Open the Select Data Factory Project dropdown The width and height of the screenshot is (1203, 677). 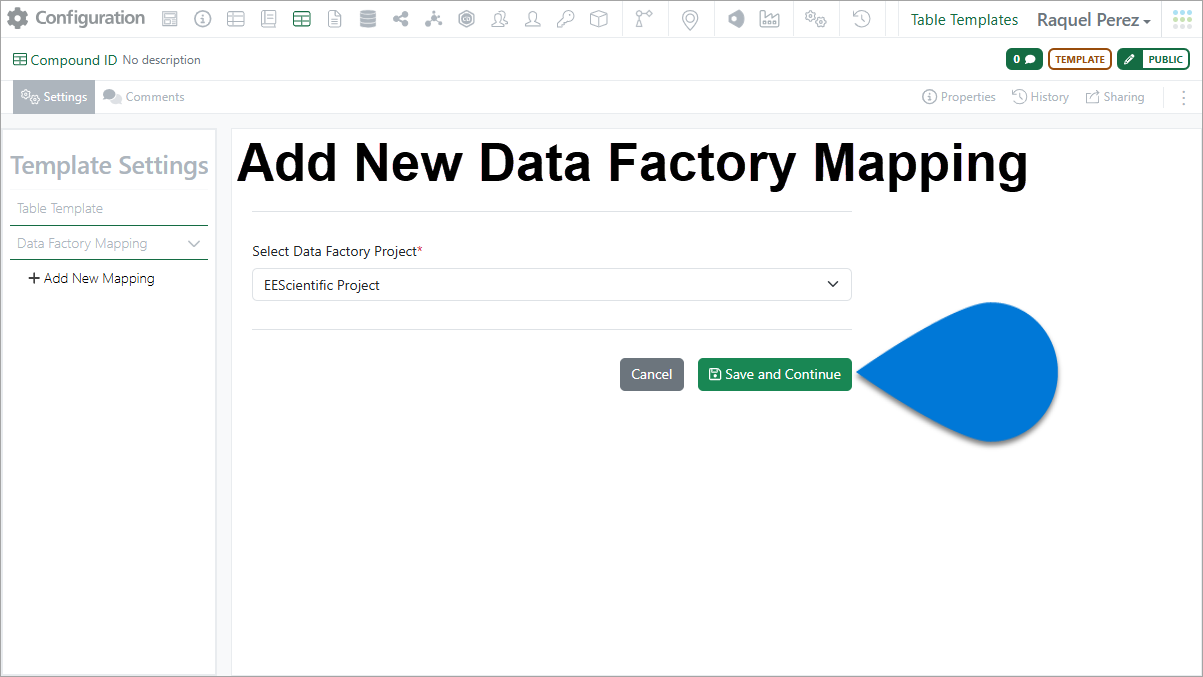coord(552,285)
